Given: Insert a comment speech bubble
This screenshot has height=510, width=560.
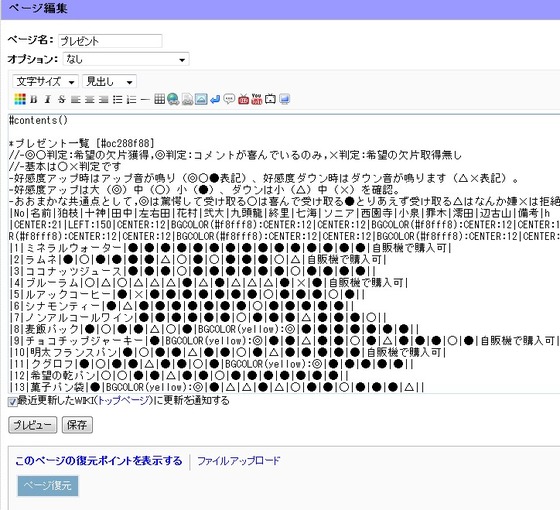Looking at the screenshot, I should pyautogui.click(x=229, y=99).
